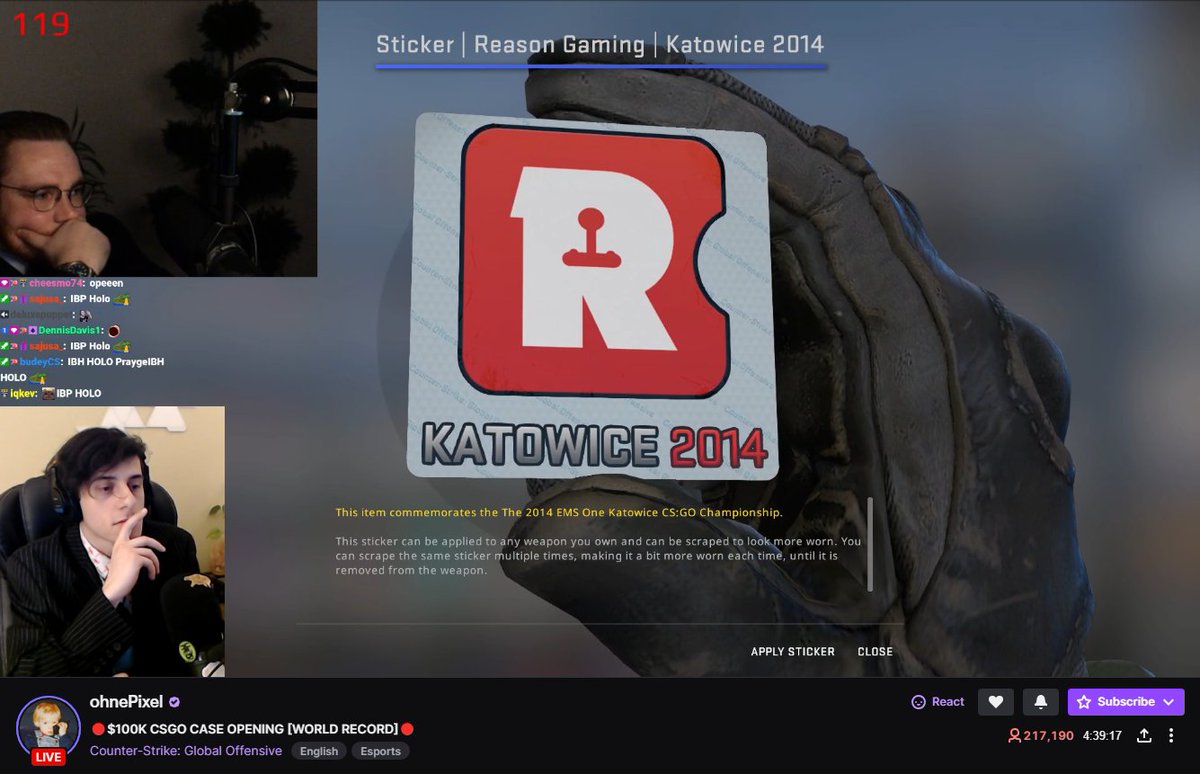The height and width of the screenshot is (774, 1200).
Task: Click the commemorates Katowice Championship description text
Action: (559, 513)
